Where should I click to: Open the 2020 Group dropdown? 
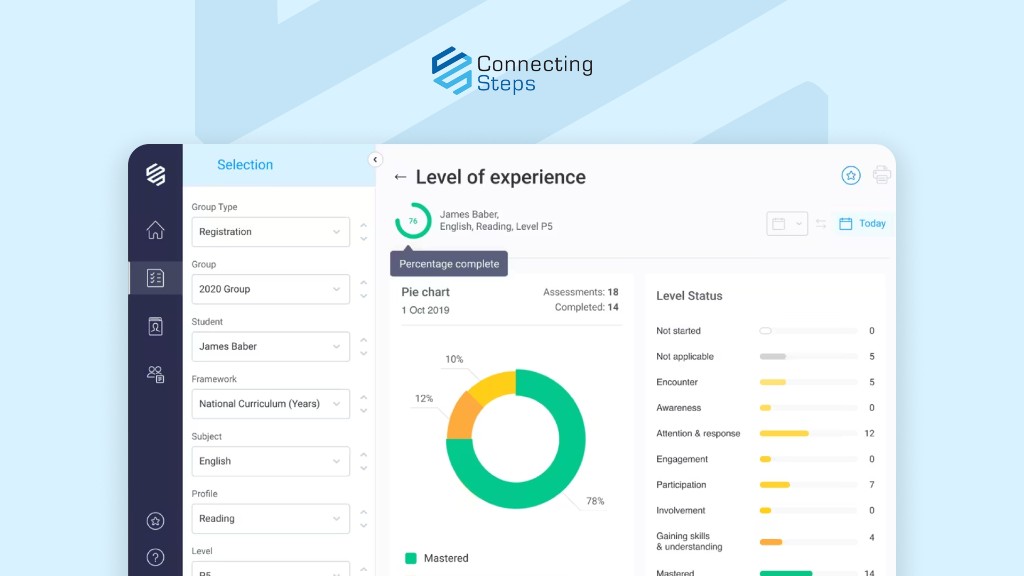[270, 289]
